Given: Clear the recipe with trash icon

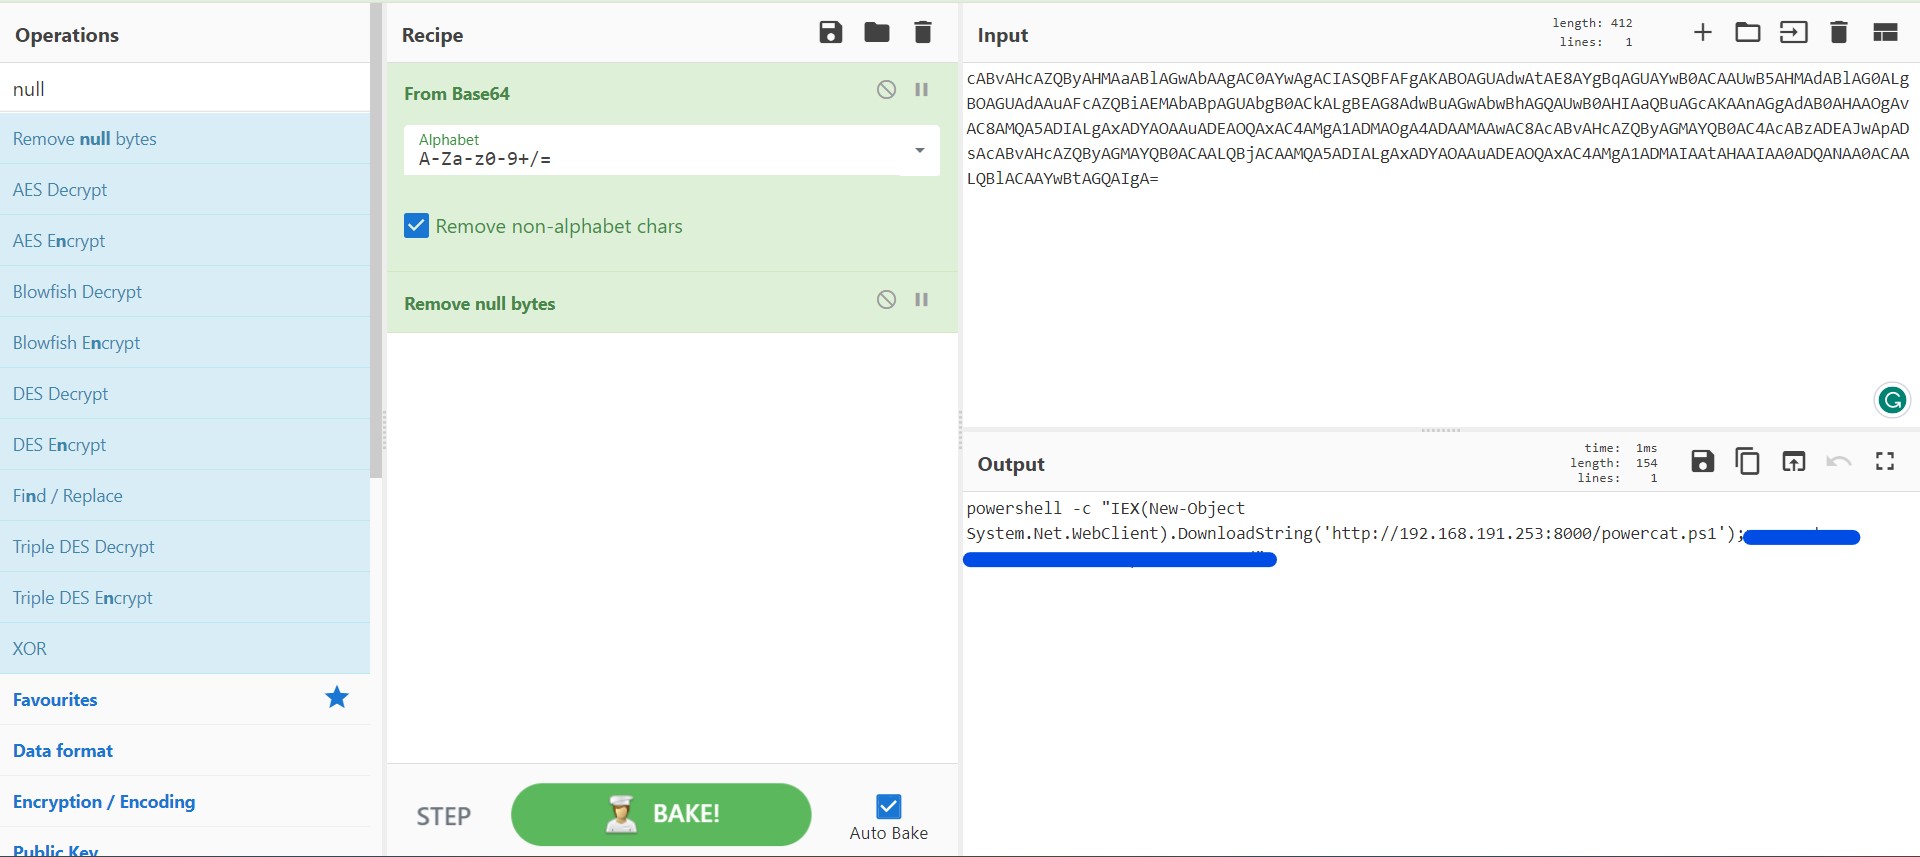Looking at the screenshot, I should [923, 33].
